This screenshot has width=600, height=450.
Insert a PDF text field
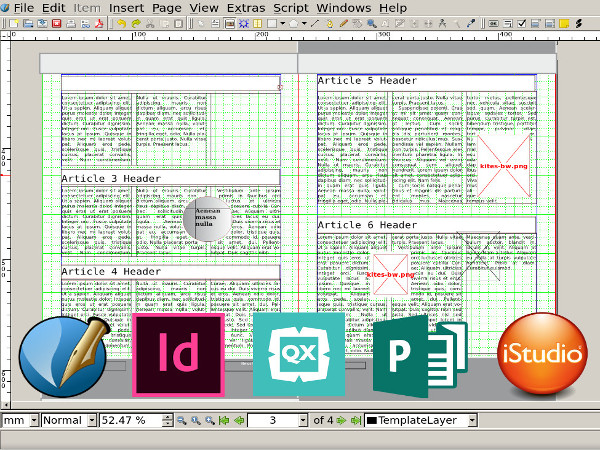click(508, 24)
